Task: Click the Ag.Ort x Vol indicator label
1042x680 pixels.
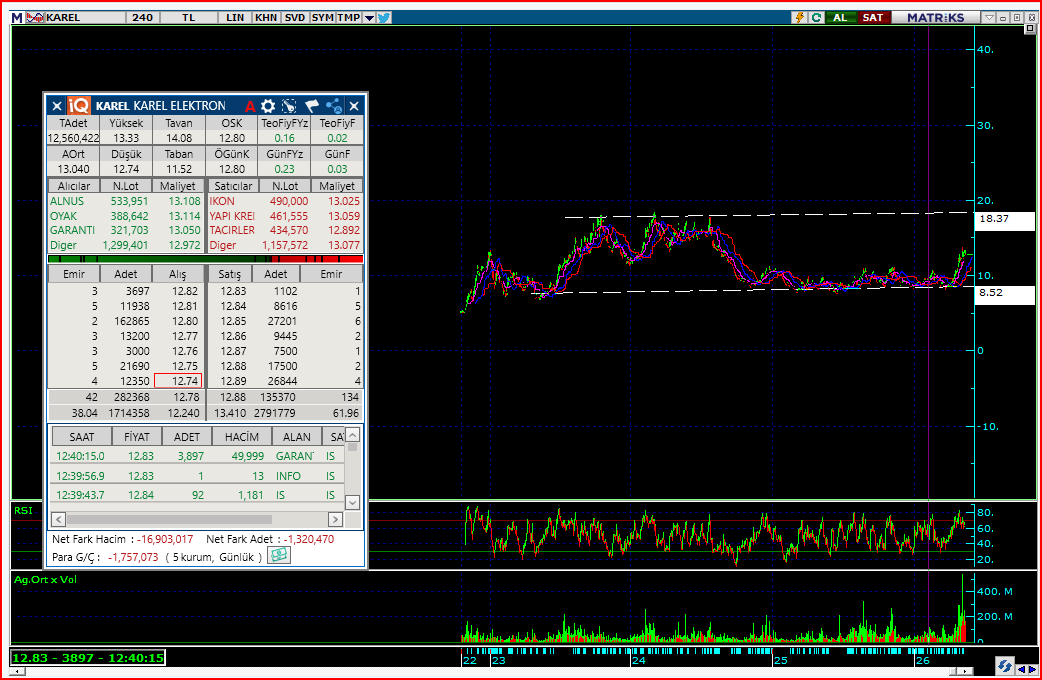Action: (45, 580)
